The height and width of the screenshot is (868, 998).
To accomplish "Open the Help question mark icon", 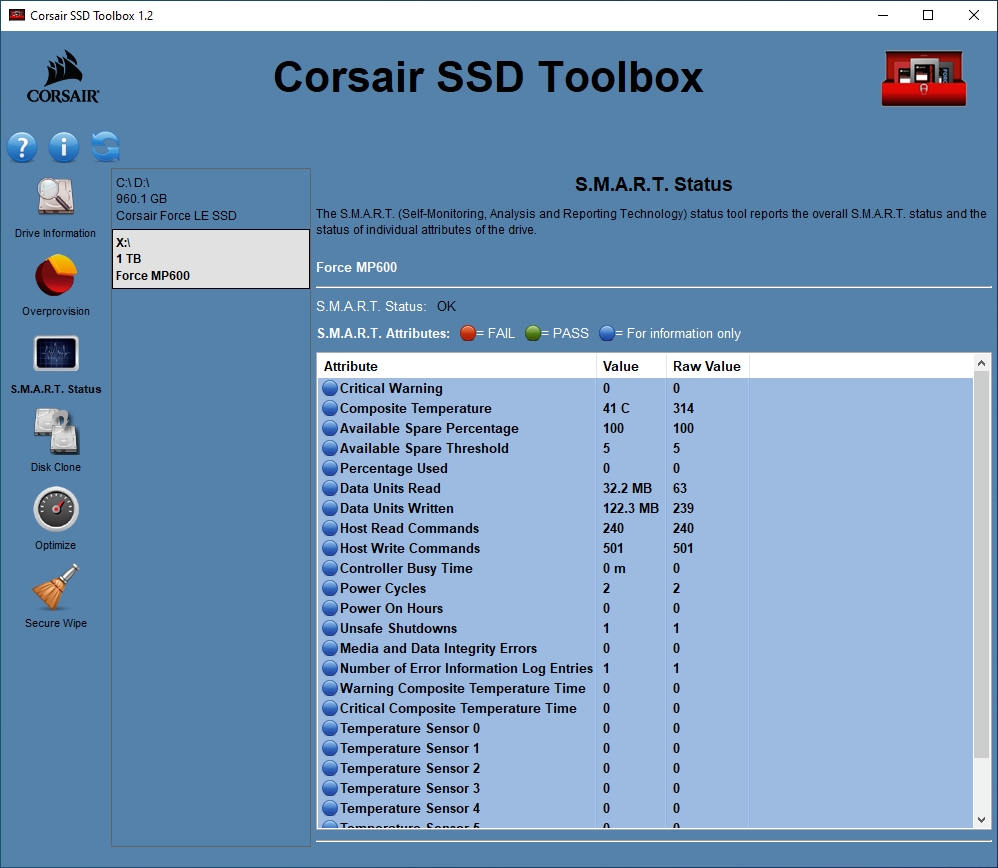I will 22,147.
